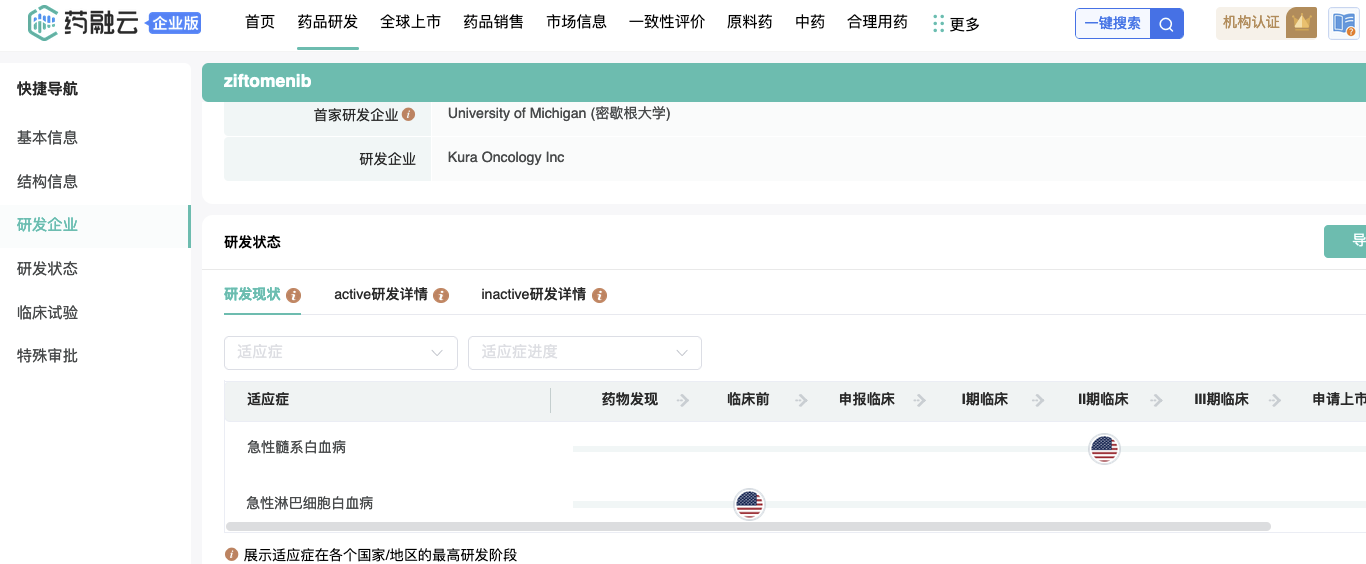Image resolution: width=1366 pixels, height=564 pixels.
Task: Click the crown icon on 机构认证
Action: [x=1300, y=22]
